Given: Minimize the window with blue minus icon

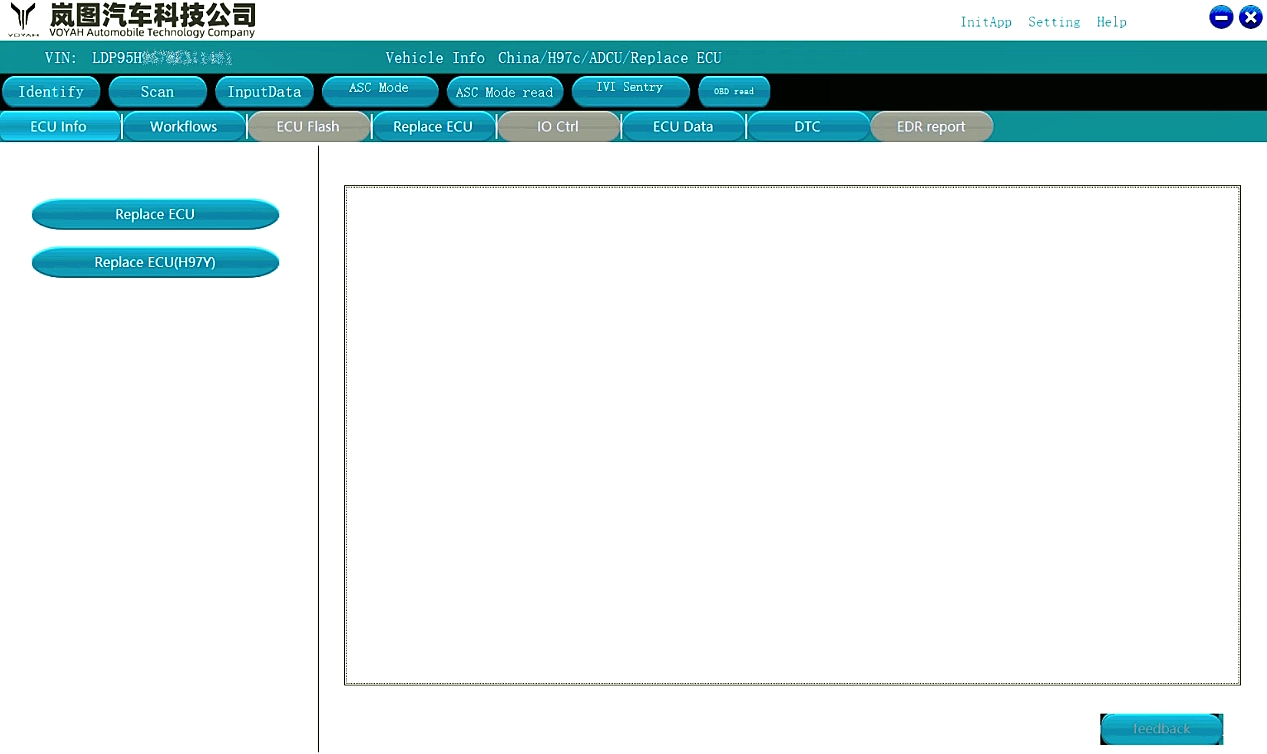Looking at the screenshot, I should pos(1220,17).
